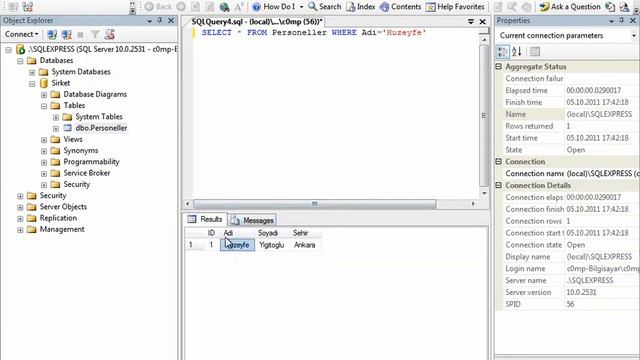640x360 pixels.
Task: Click the query editor vertical scroll up arrow
Action: click(x=484, y=40)
